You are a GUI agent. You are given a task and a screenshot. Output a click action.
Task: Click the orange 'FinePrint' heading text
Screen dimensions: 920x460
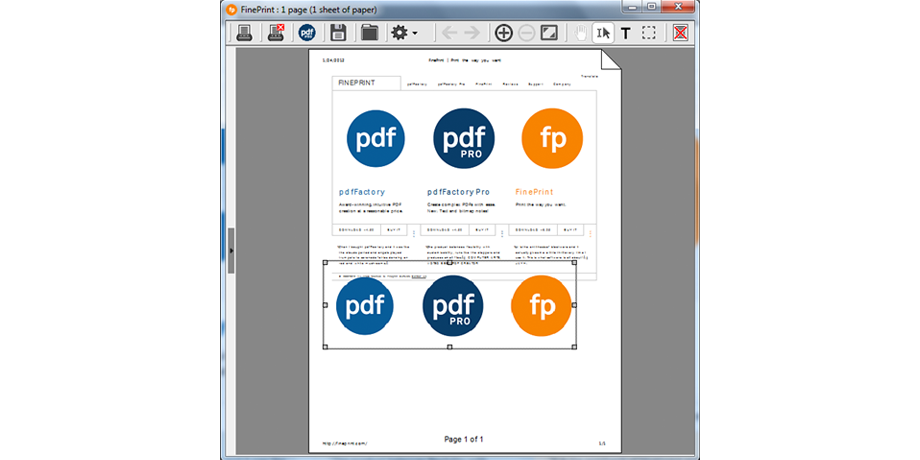pos(534,192)
